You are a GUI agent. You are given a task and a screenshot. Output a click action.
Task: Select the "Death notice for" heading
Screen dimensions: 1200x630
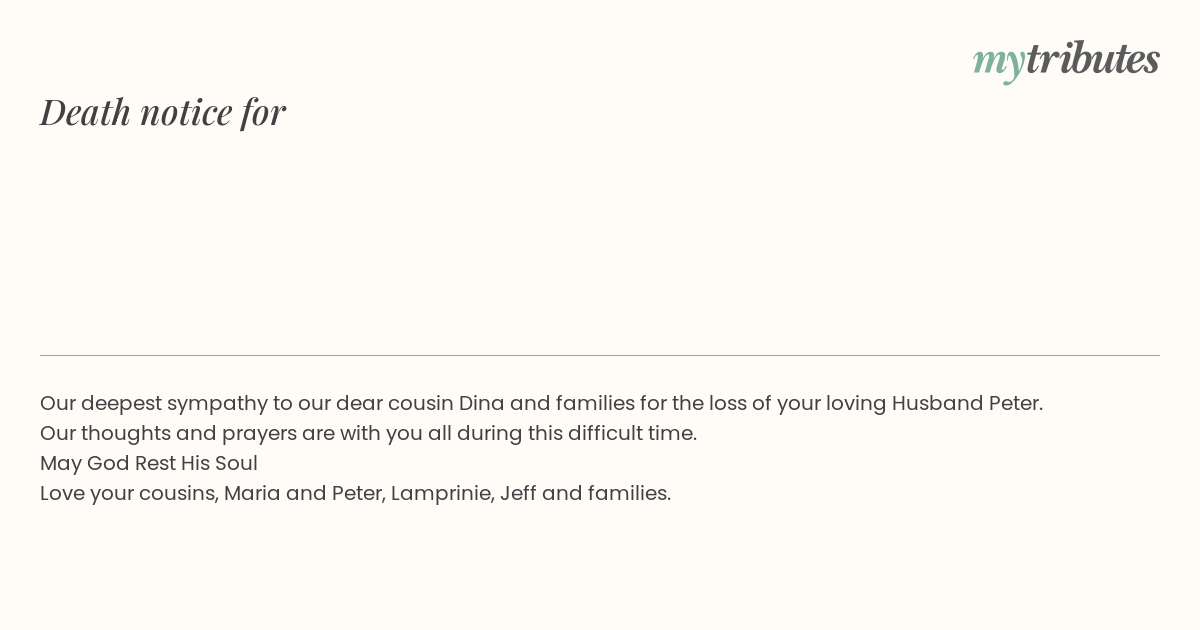tap(163, 112)
